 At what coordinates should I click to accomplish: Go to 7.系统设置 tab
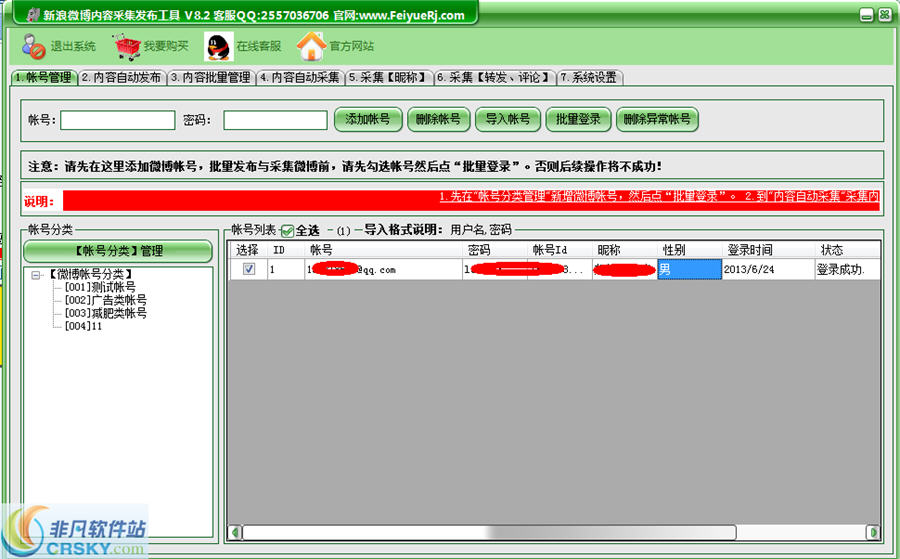point(589,77)
